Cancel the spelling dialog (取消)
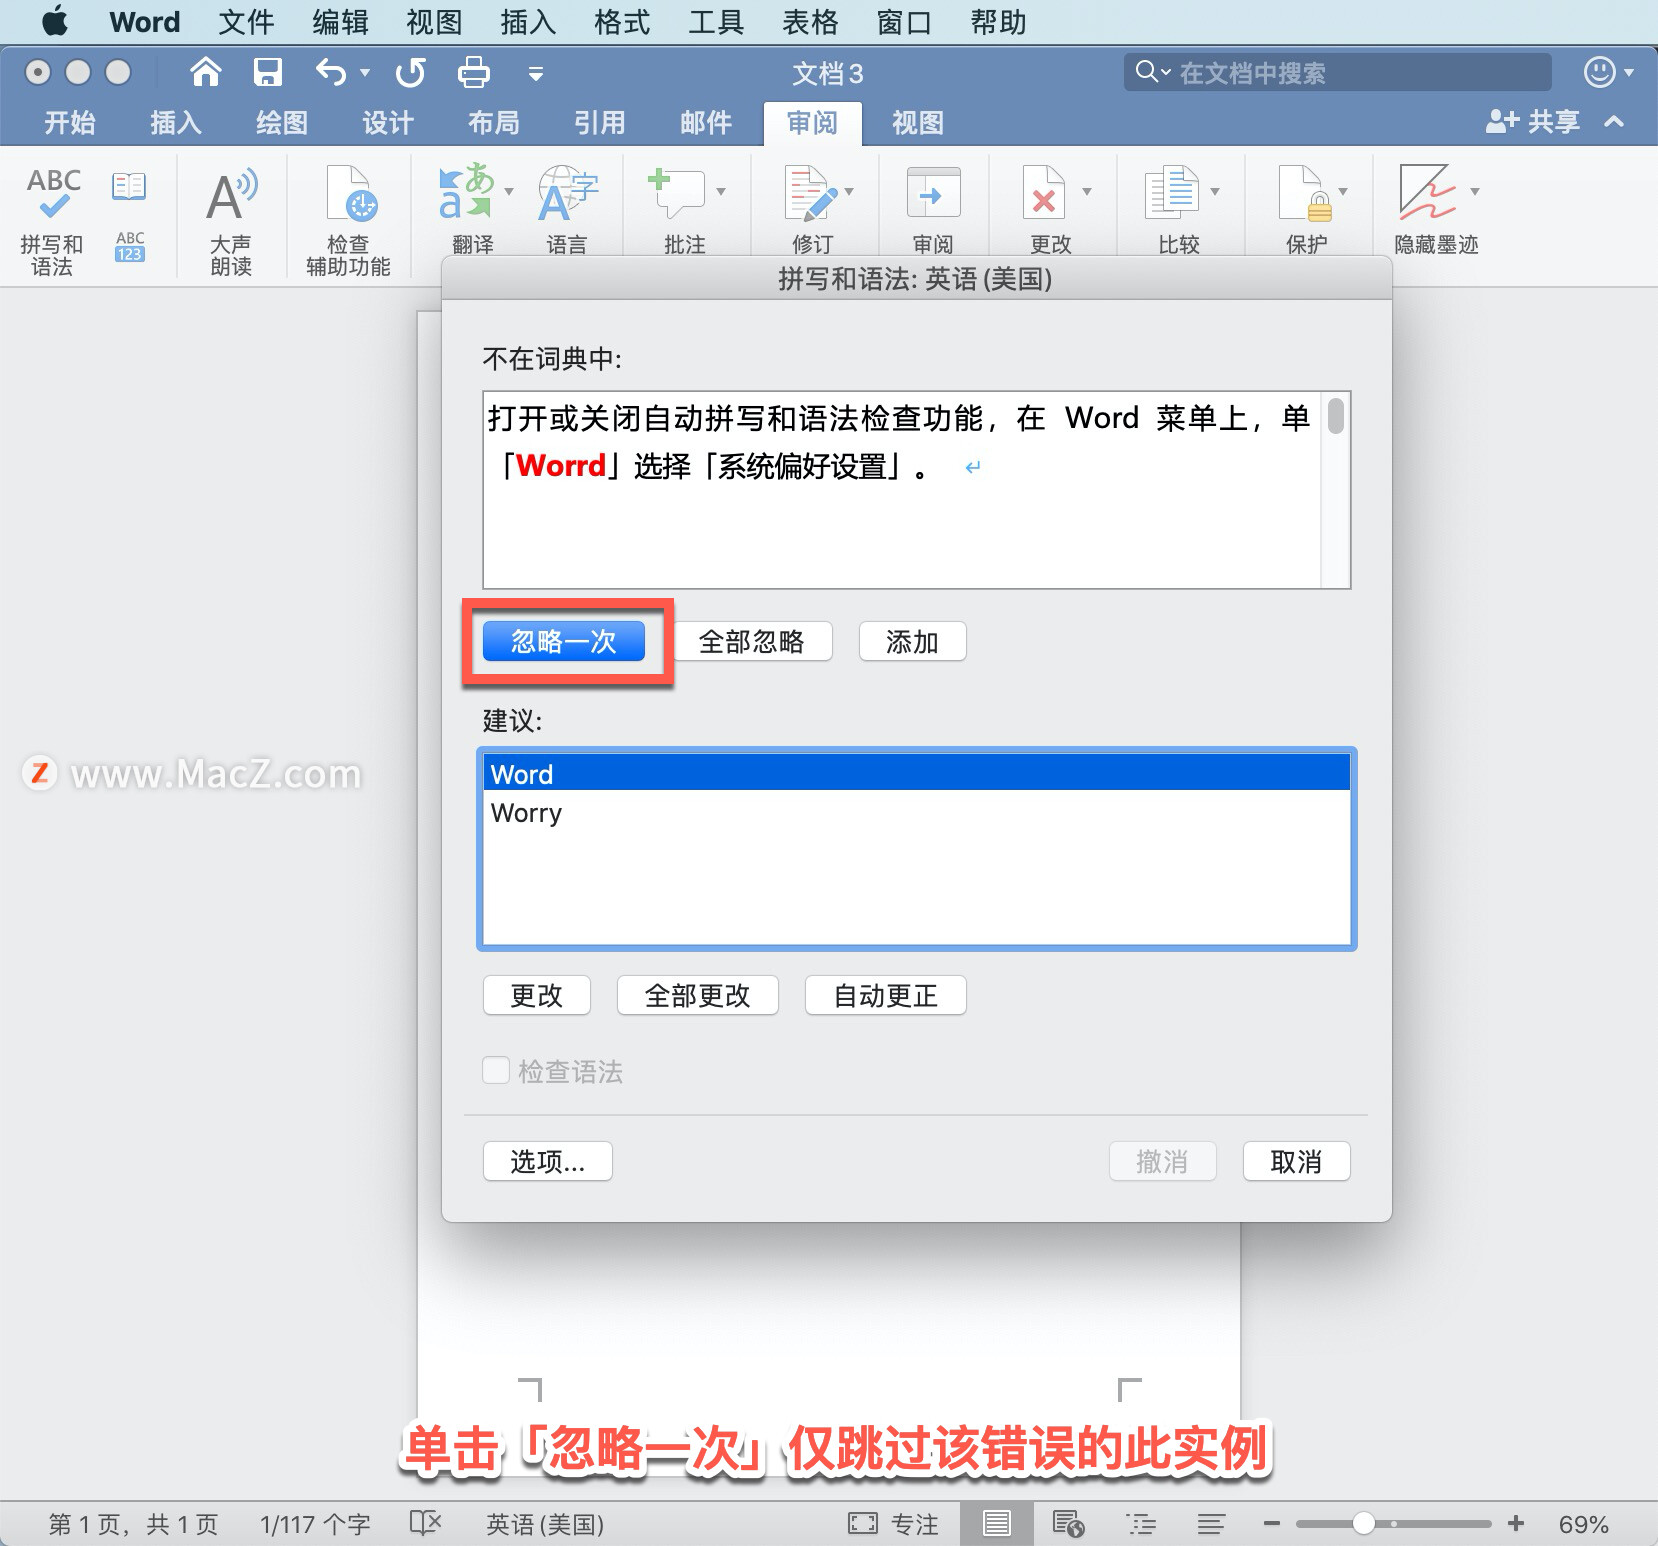 click(1297, 1161)
